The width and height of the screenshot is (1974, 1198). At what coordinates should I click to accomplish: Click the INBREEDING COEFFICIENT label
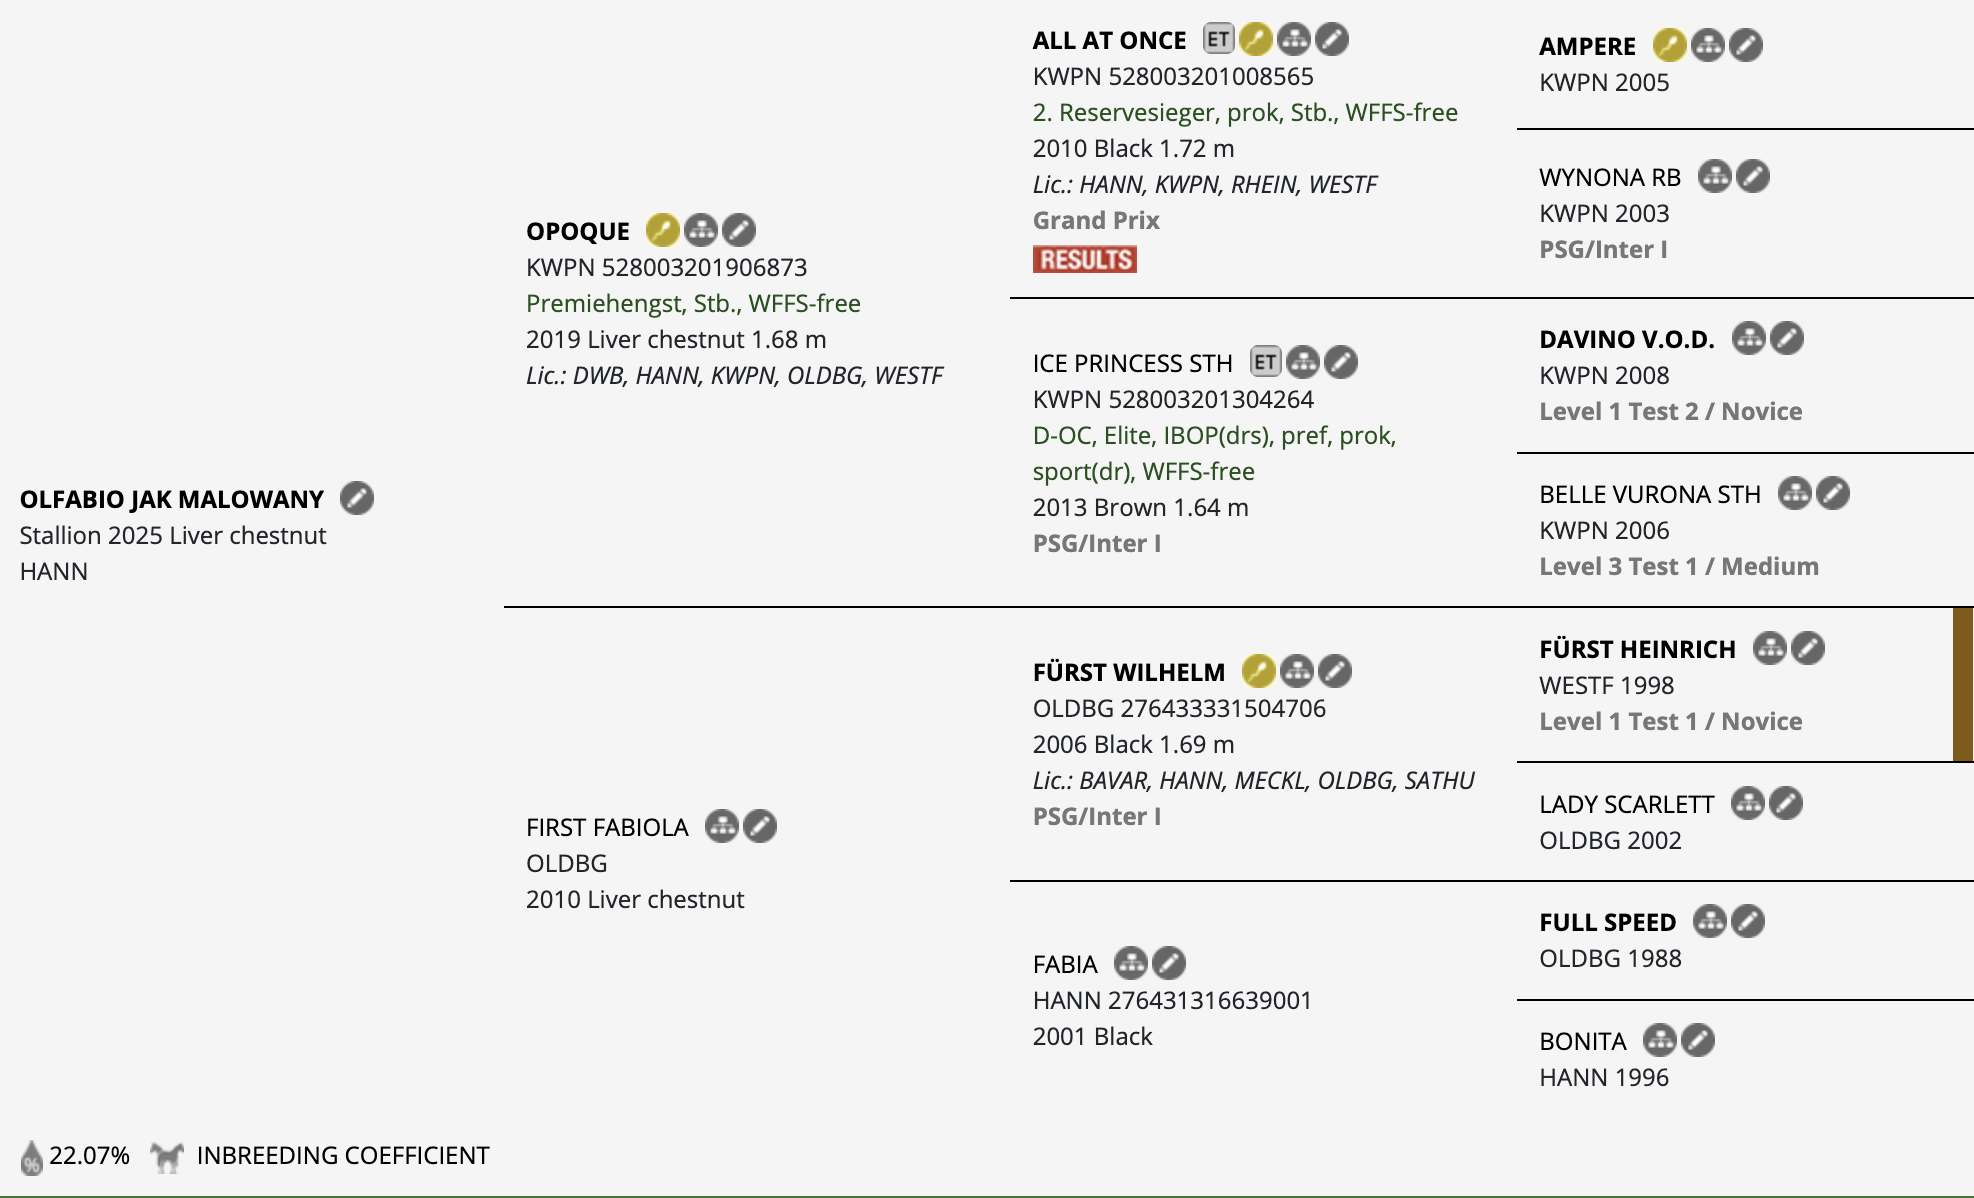343,1156
